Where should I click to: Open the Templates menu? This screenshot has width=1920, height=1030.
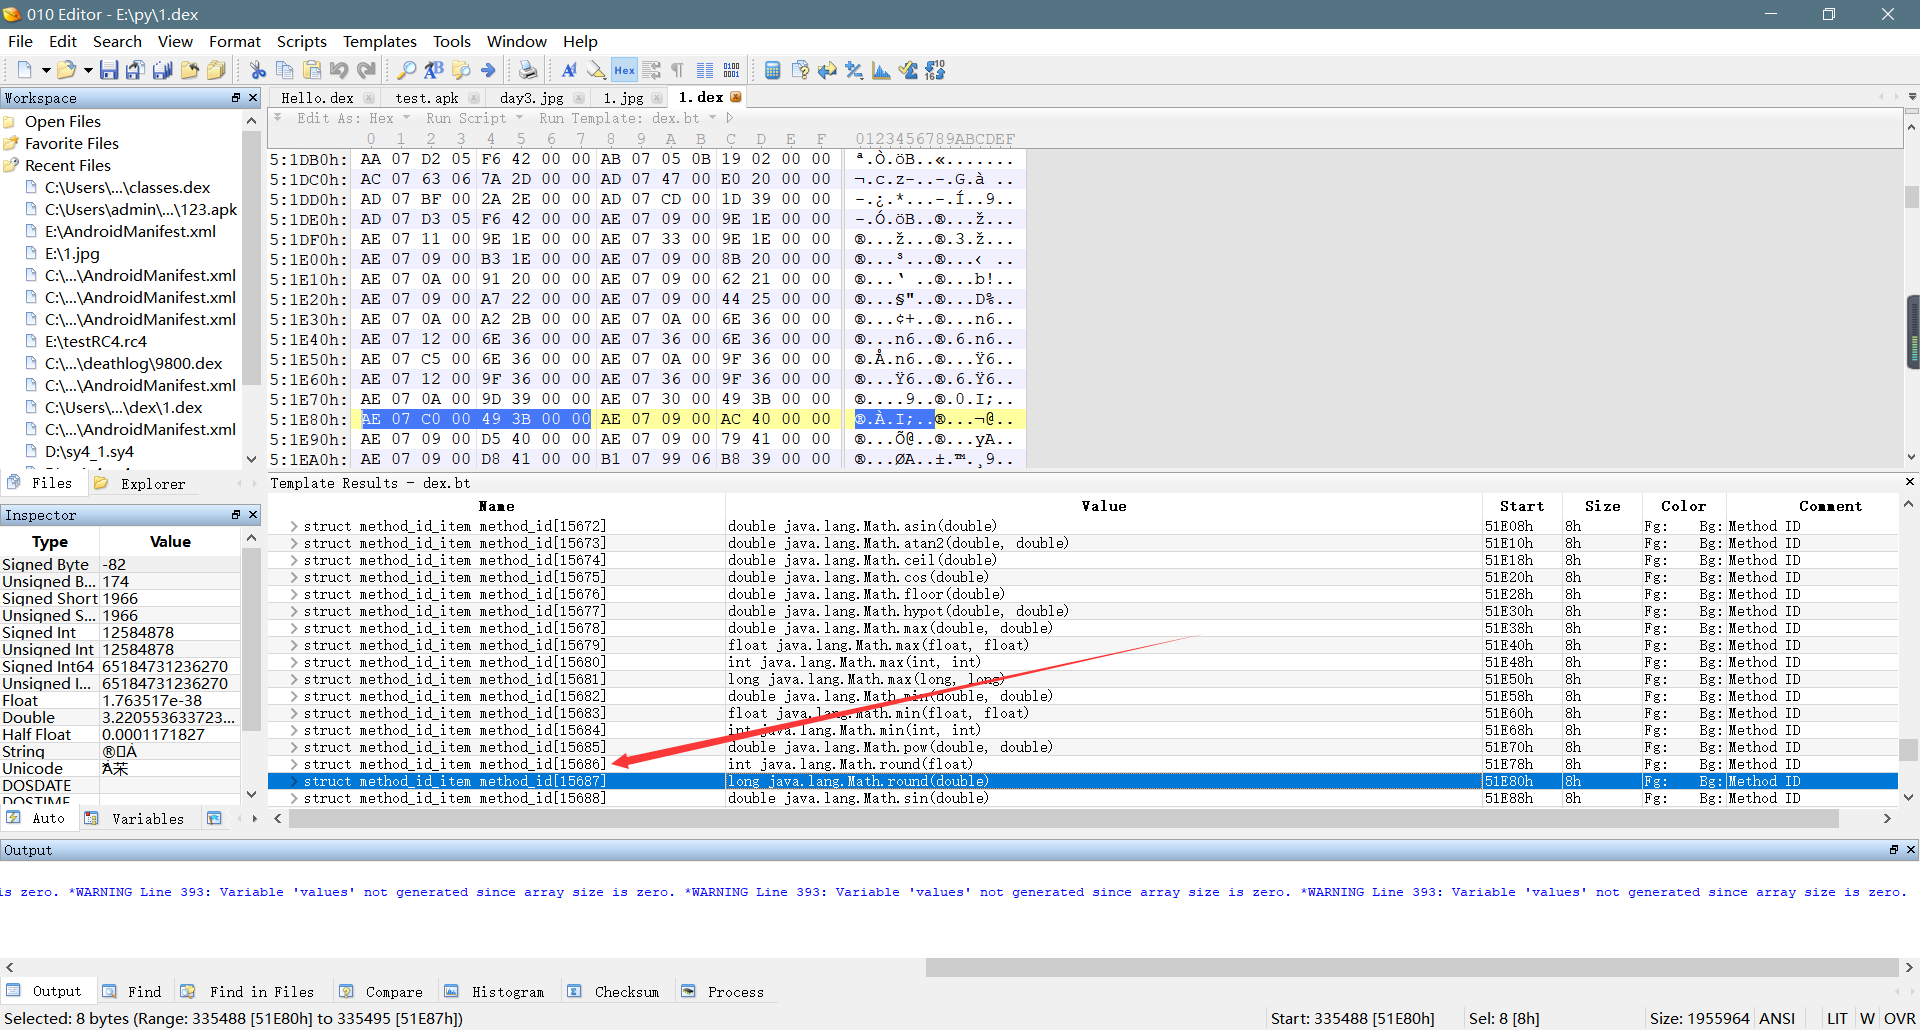click(379, 41)
